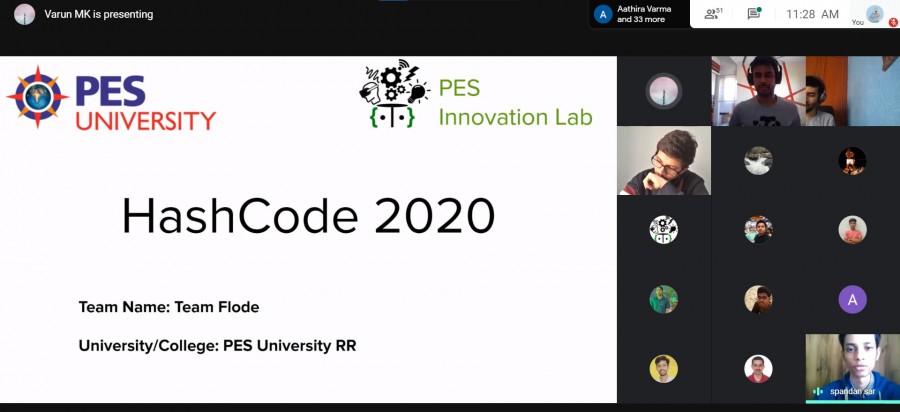Open the participants list icon

click(712, 14)
